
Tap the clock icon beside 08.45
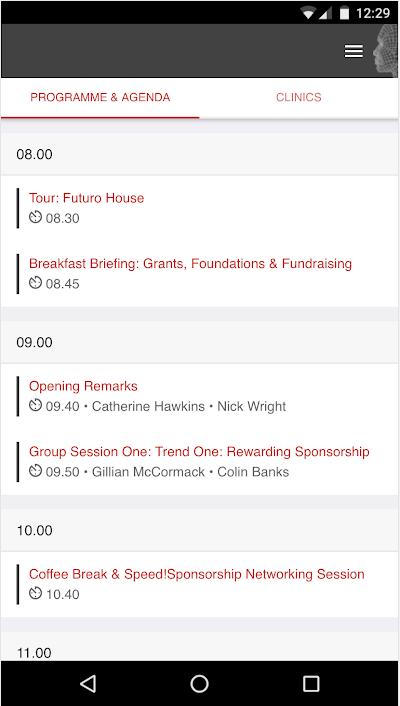36,283
